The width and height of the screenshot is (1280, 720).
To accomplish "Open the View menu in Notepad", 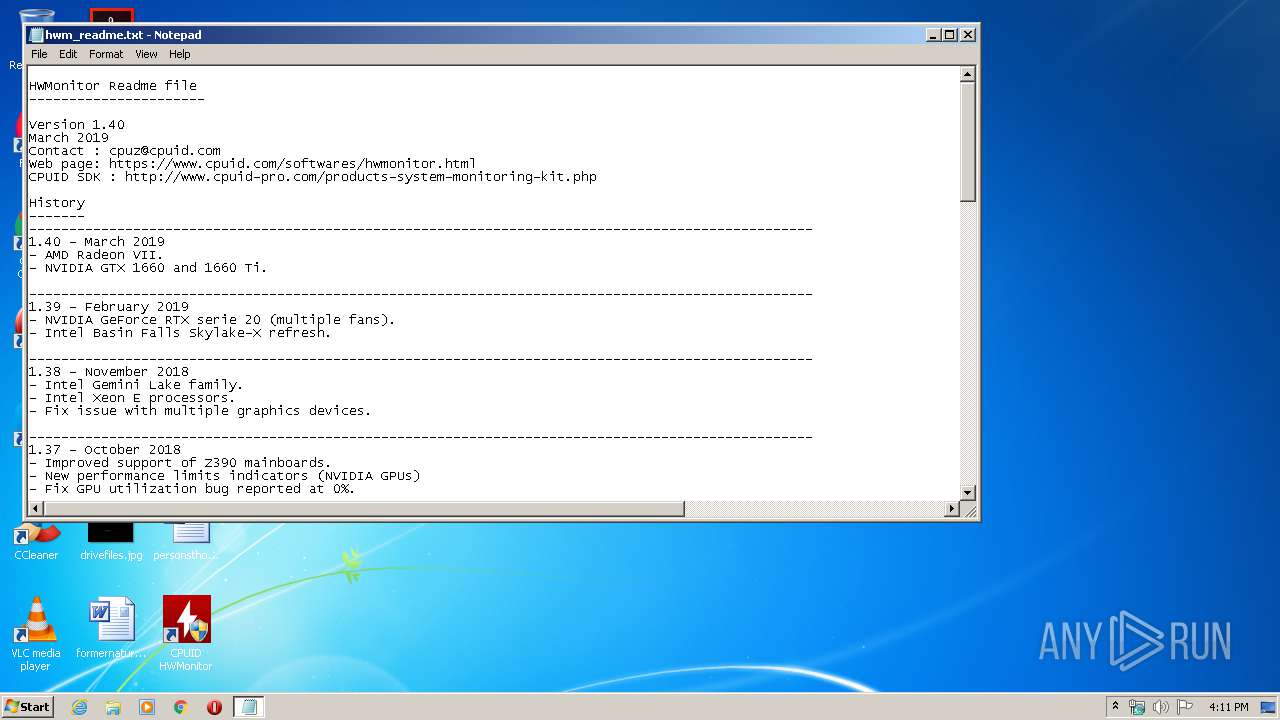I will point(146,54).
